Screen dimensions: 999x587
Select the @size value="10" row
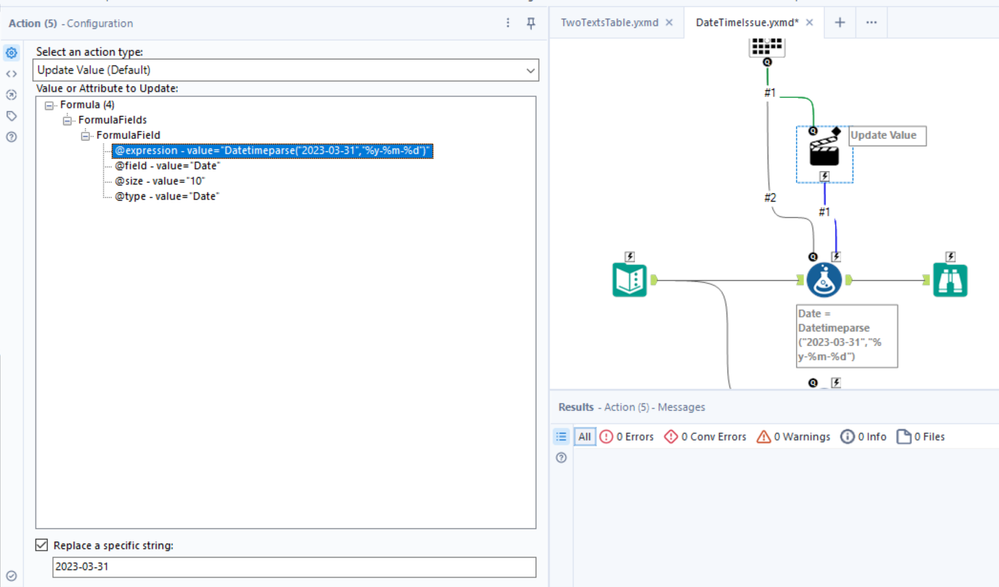tap(159, 181)
